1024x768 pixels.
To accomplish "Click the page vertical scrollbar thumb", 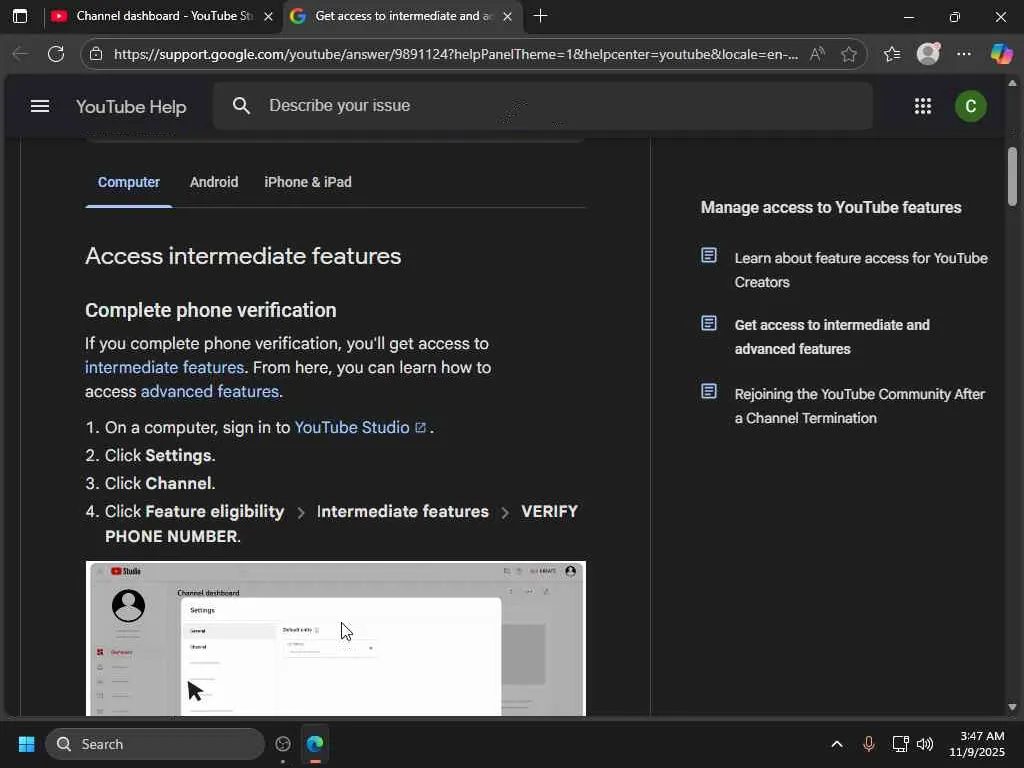I will click(1012, 176).
